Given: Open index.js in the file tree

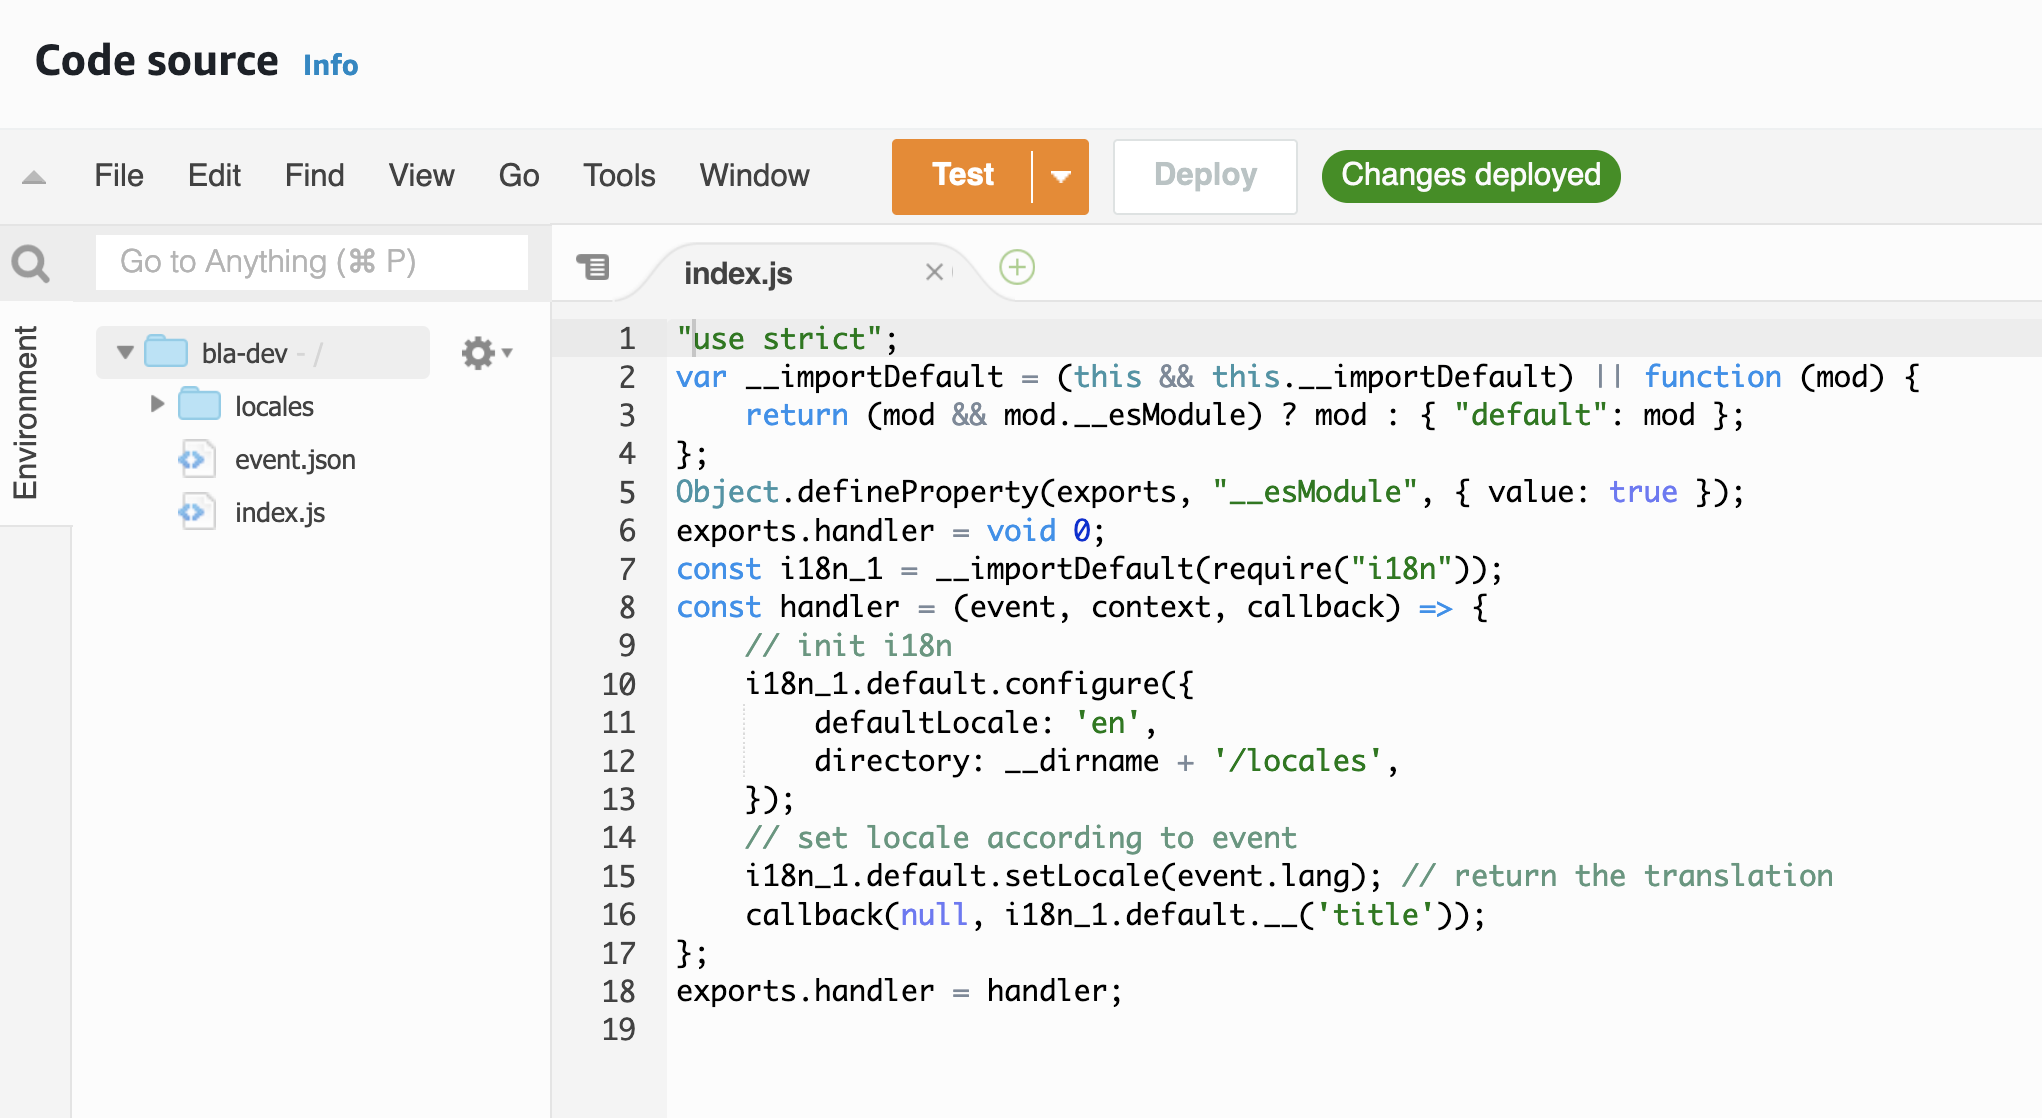Looking at the screenshot, I should click(280, 513).
